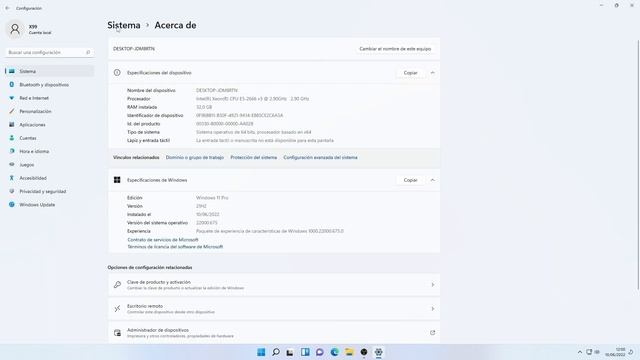The height and width of the screenshot is (360, 640).
Task: Click the black round app icon on the taskbar
Action: click(x=364, y=352)
